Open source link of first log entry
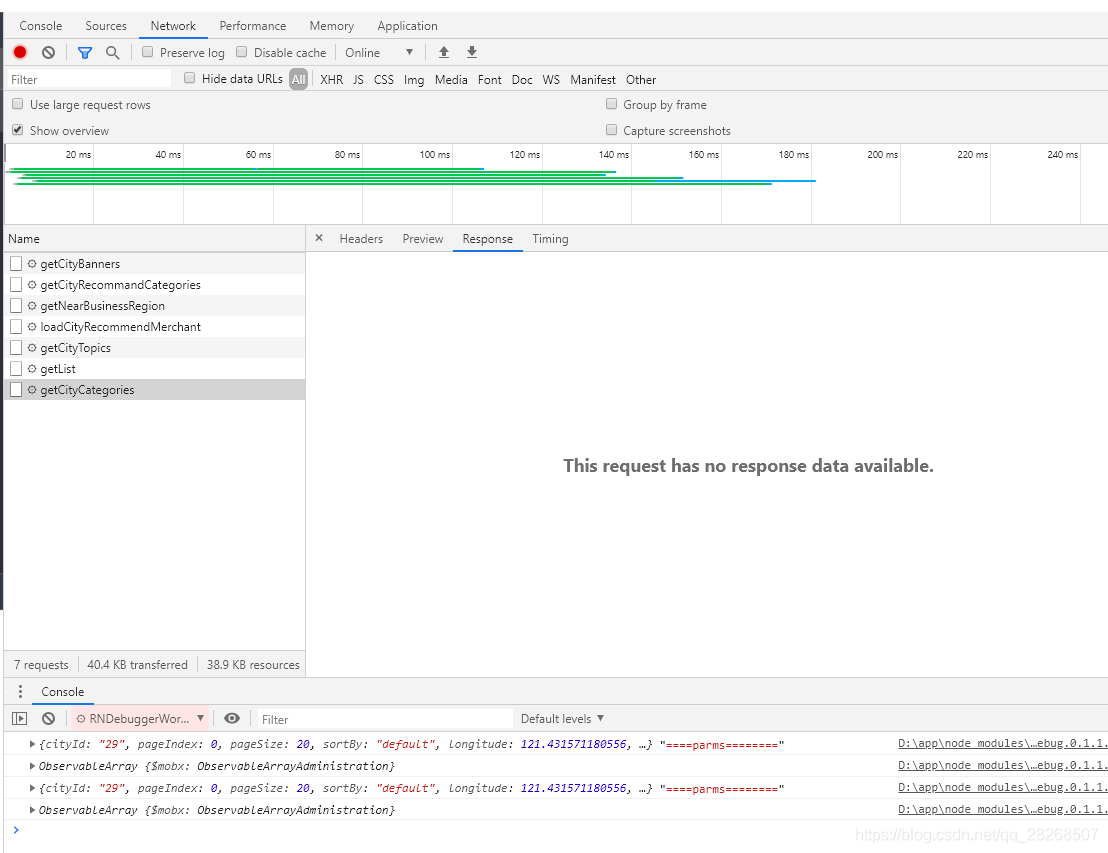Screen dimensions: 1108x853 [x=1002, y=743]
